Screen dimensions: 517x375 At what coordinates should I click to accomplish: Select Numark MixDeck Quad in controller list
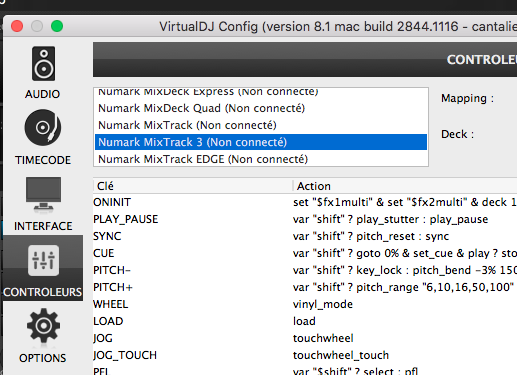pos(261,108)
